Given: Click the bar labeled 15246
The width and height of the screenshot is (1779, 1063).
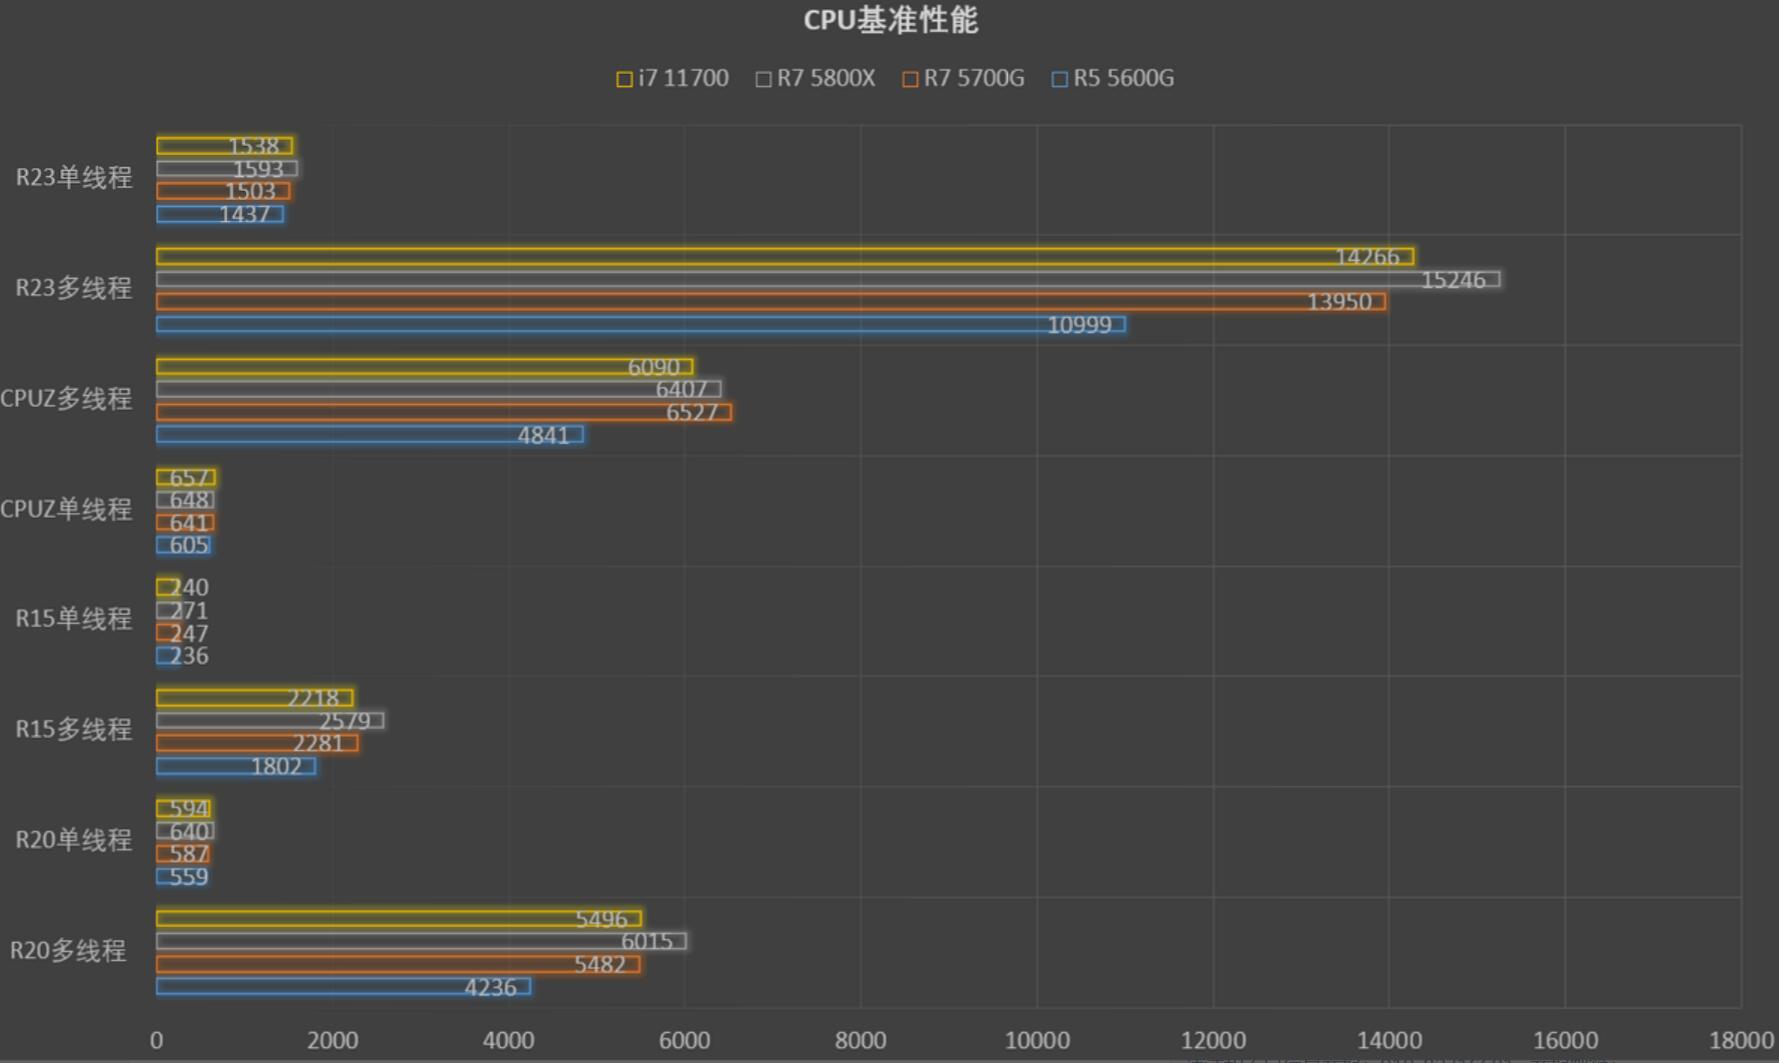Looking at the screenshot, I should click(800, 281).
